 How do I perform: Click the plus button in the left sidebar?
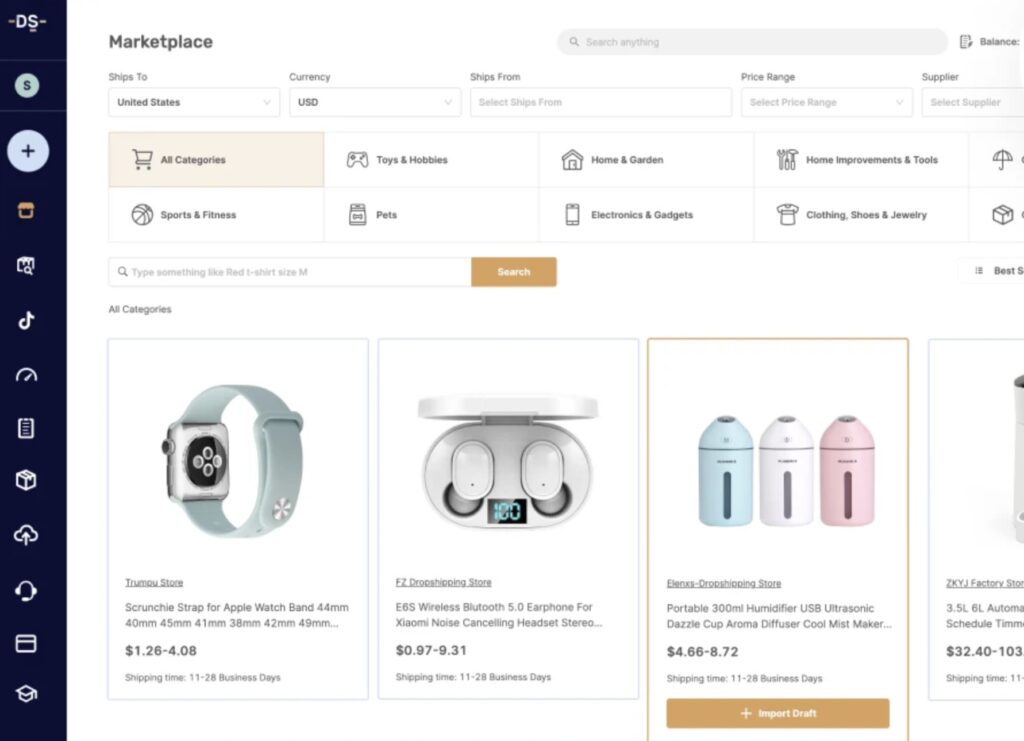point(27,151)
